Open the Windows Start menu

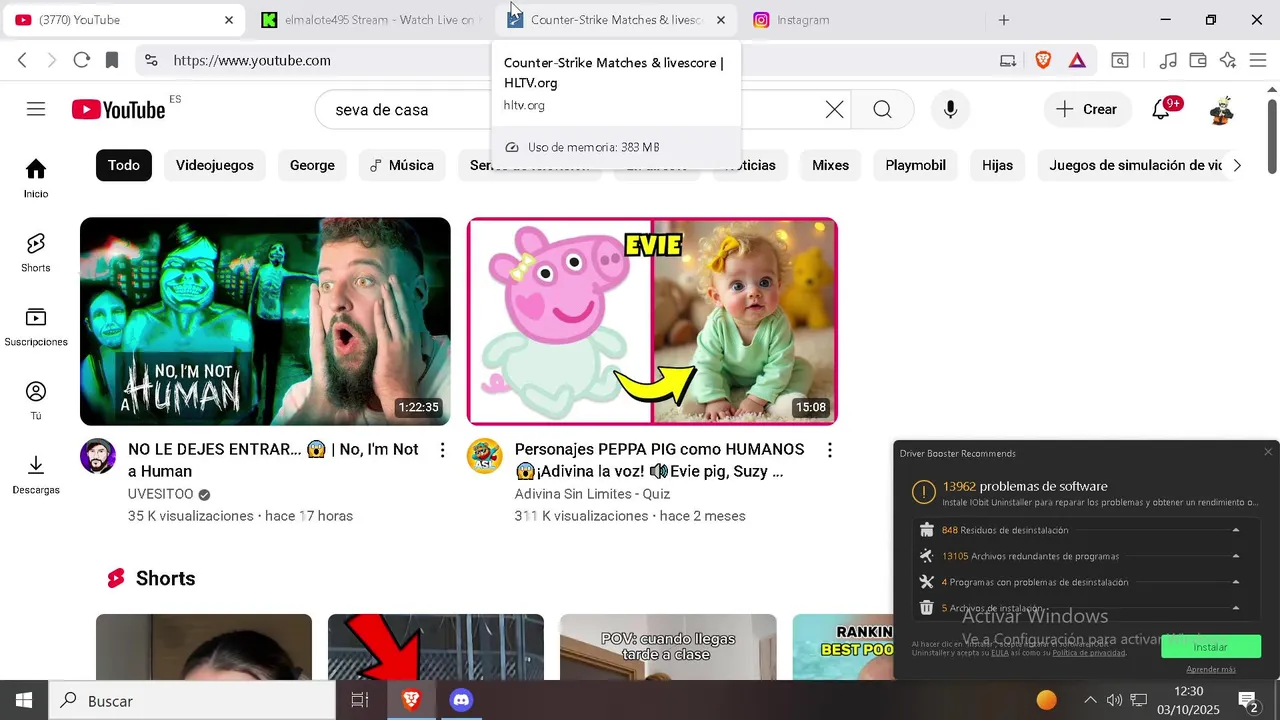(x=24, y=700)
